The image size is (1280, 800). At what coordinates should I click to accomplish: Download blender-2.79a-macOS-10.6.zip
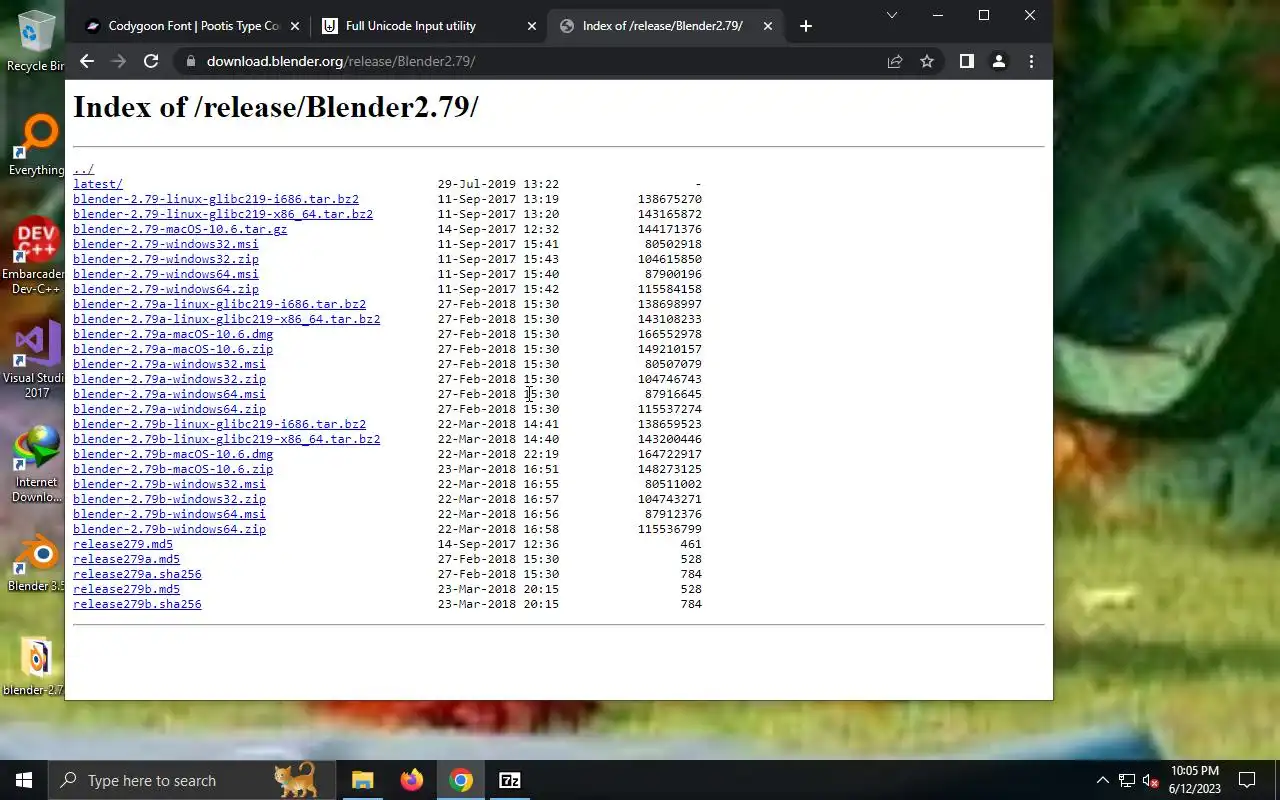(173, 349)
